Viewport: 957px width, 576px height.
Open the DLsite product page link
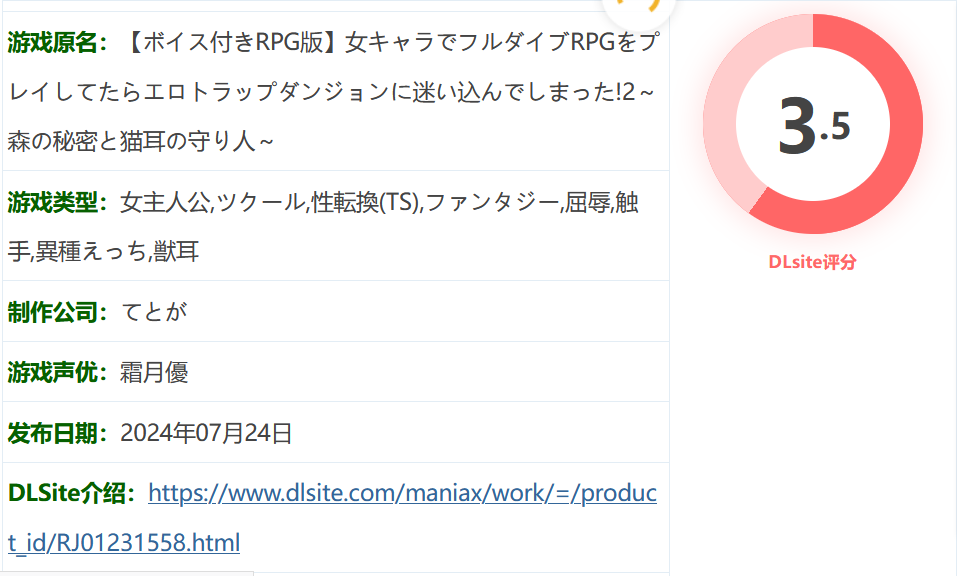point(402,493)
